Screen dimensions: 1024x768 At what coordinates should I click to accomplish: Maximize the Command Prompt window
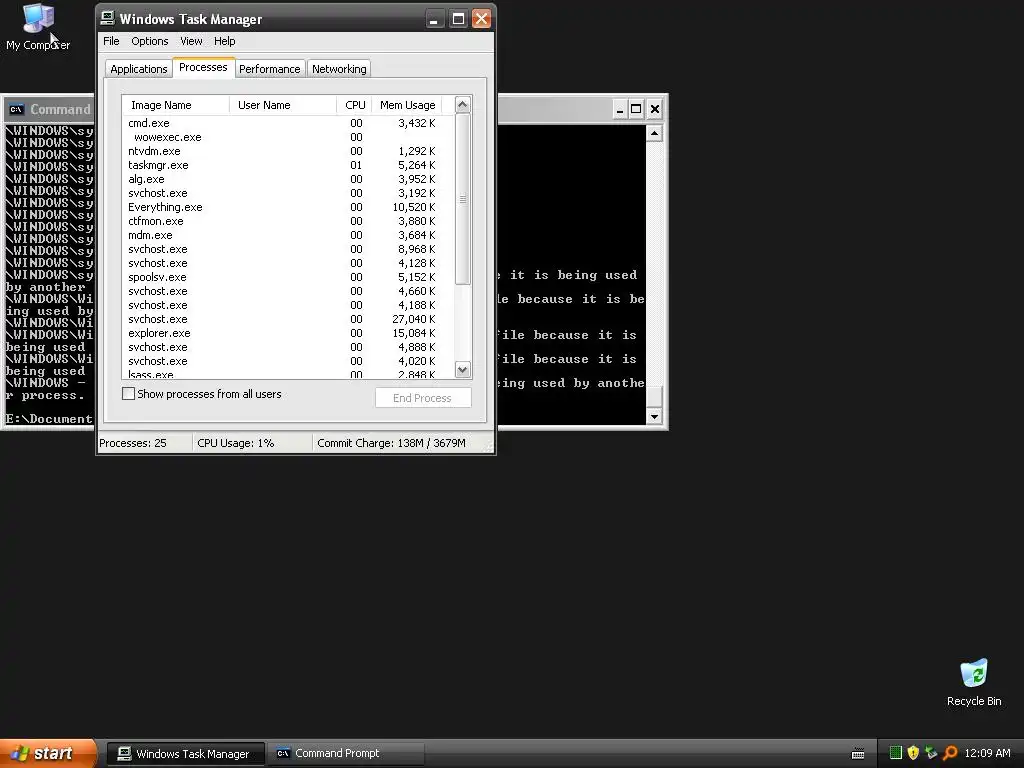[x=636, y=109]
